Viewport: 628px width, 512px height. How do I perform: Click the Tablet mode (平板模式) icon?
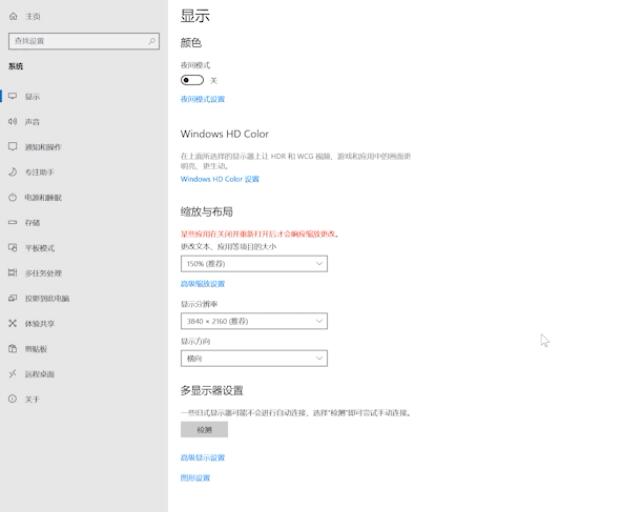coord(13,248)
